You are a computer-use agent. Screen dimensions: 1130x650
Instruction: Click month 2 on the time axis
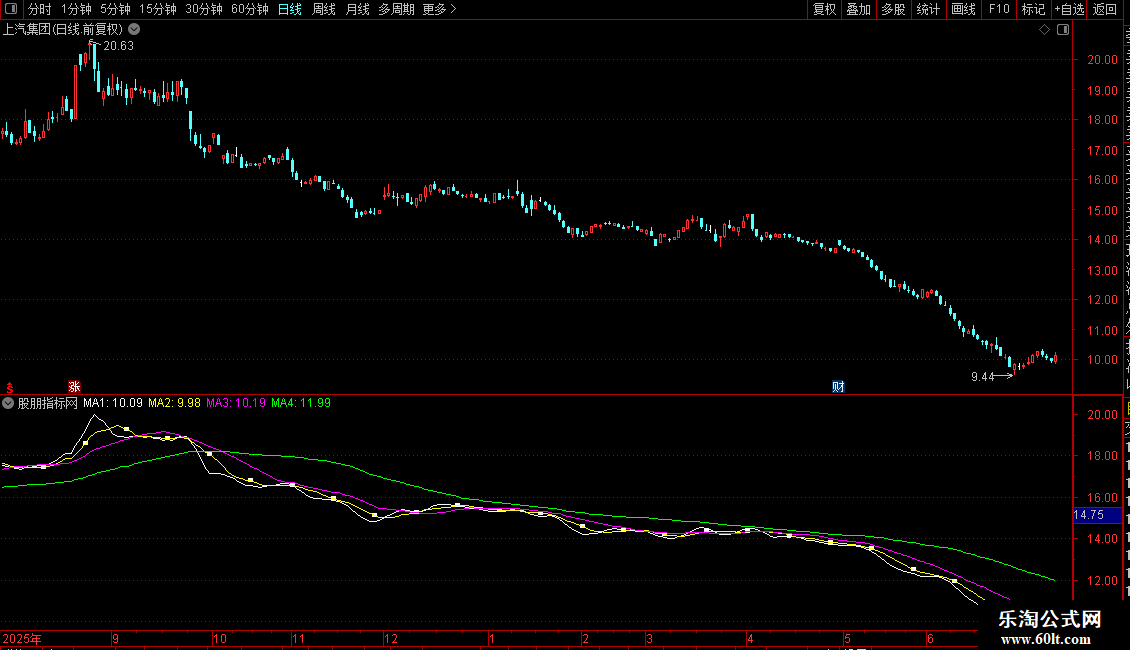pyautogui.click(x=585, y=639)
